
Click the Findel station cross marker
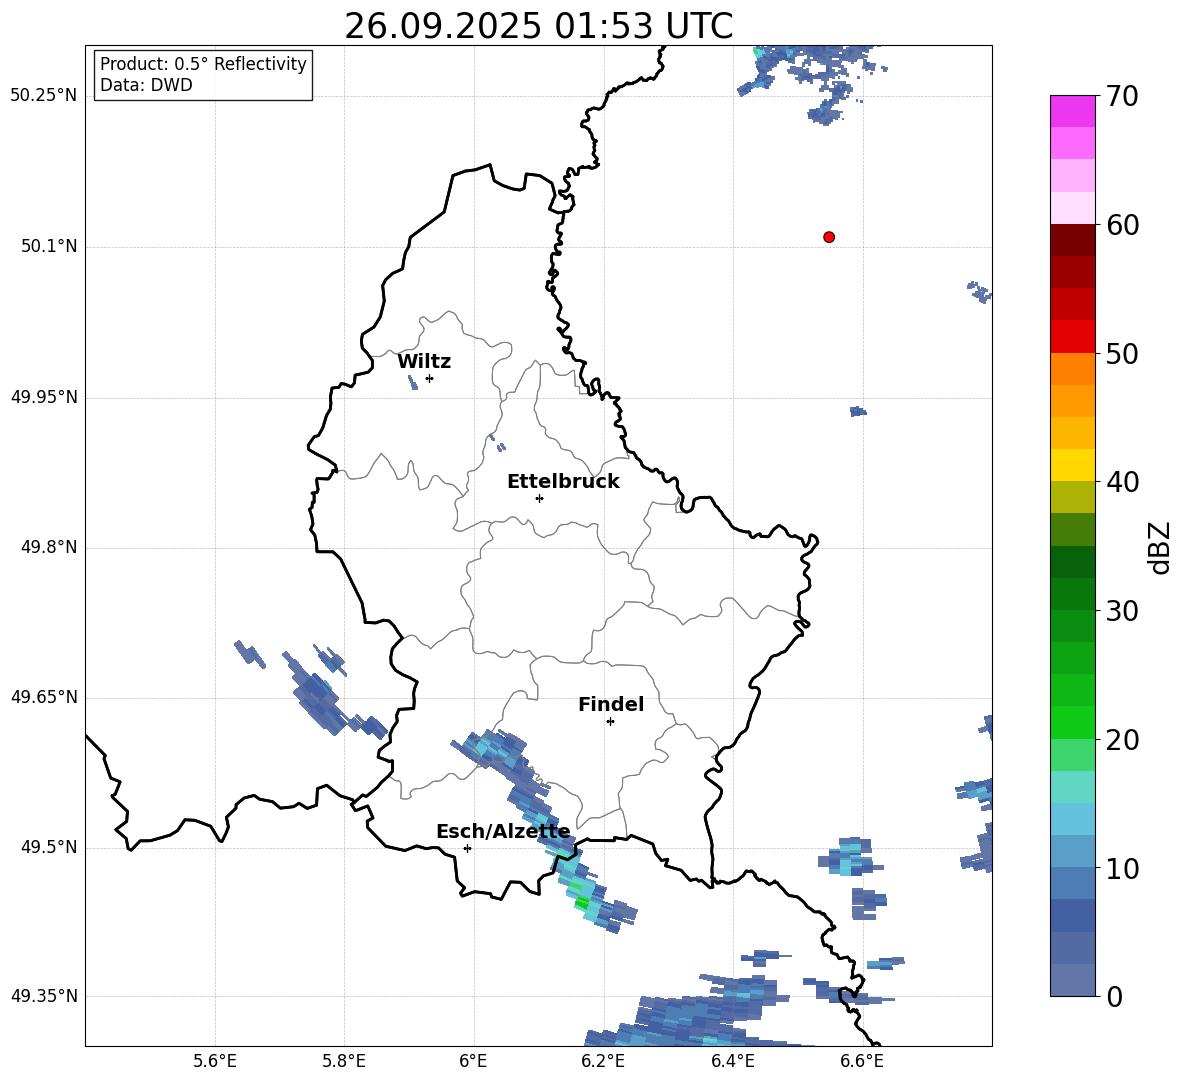pos(610,722)
